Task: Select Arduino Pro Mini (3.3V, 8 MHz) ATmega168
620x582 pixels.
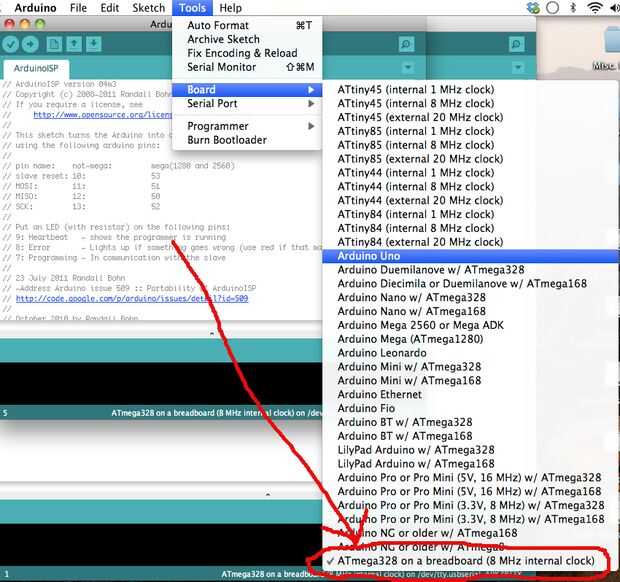Action: pyautogui.click(x=471, y=519)
